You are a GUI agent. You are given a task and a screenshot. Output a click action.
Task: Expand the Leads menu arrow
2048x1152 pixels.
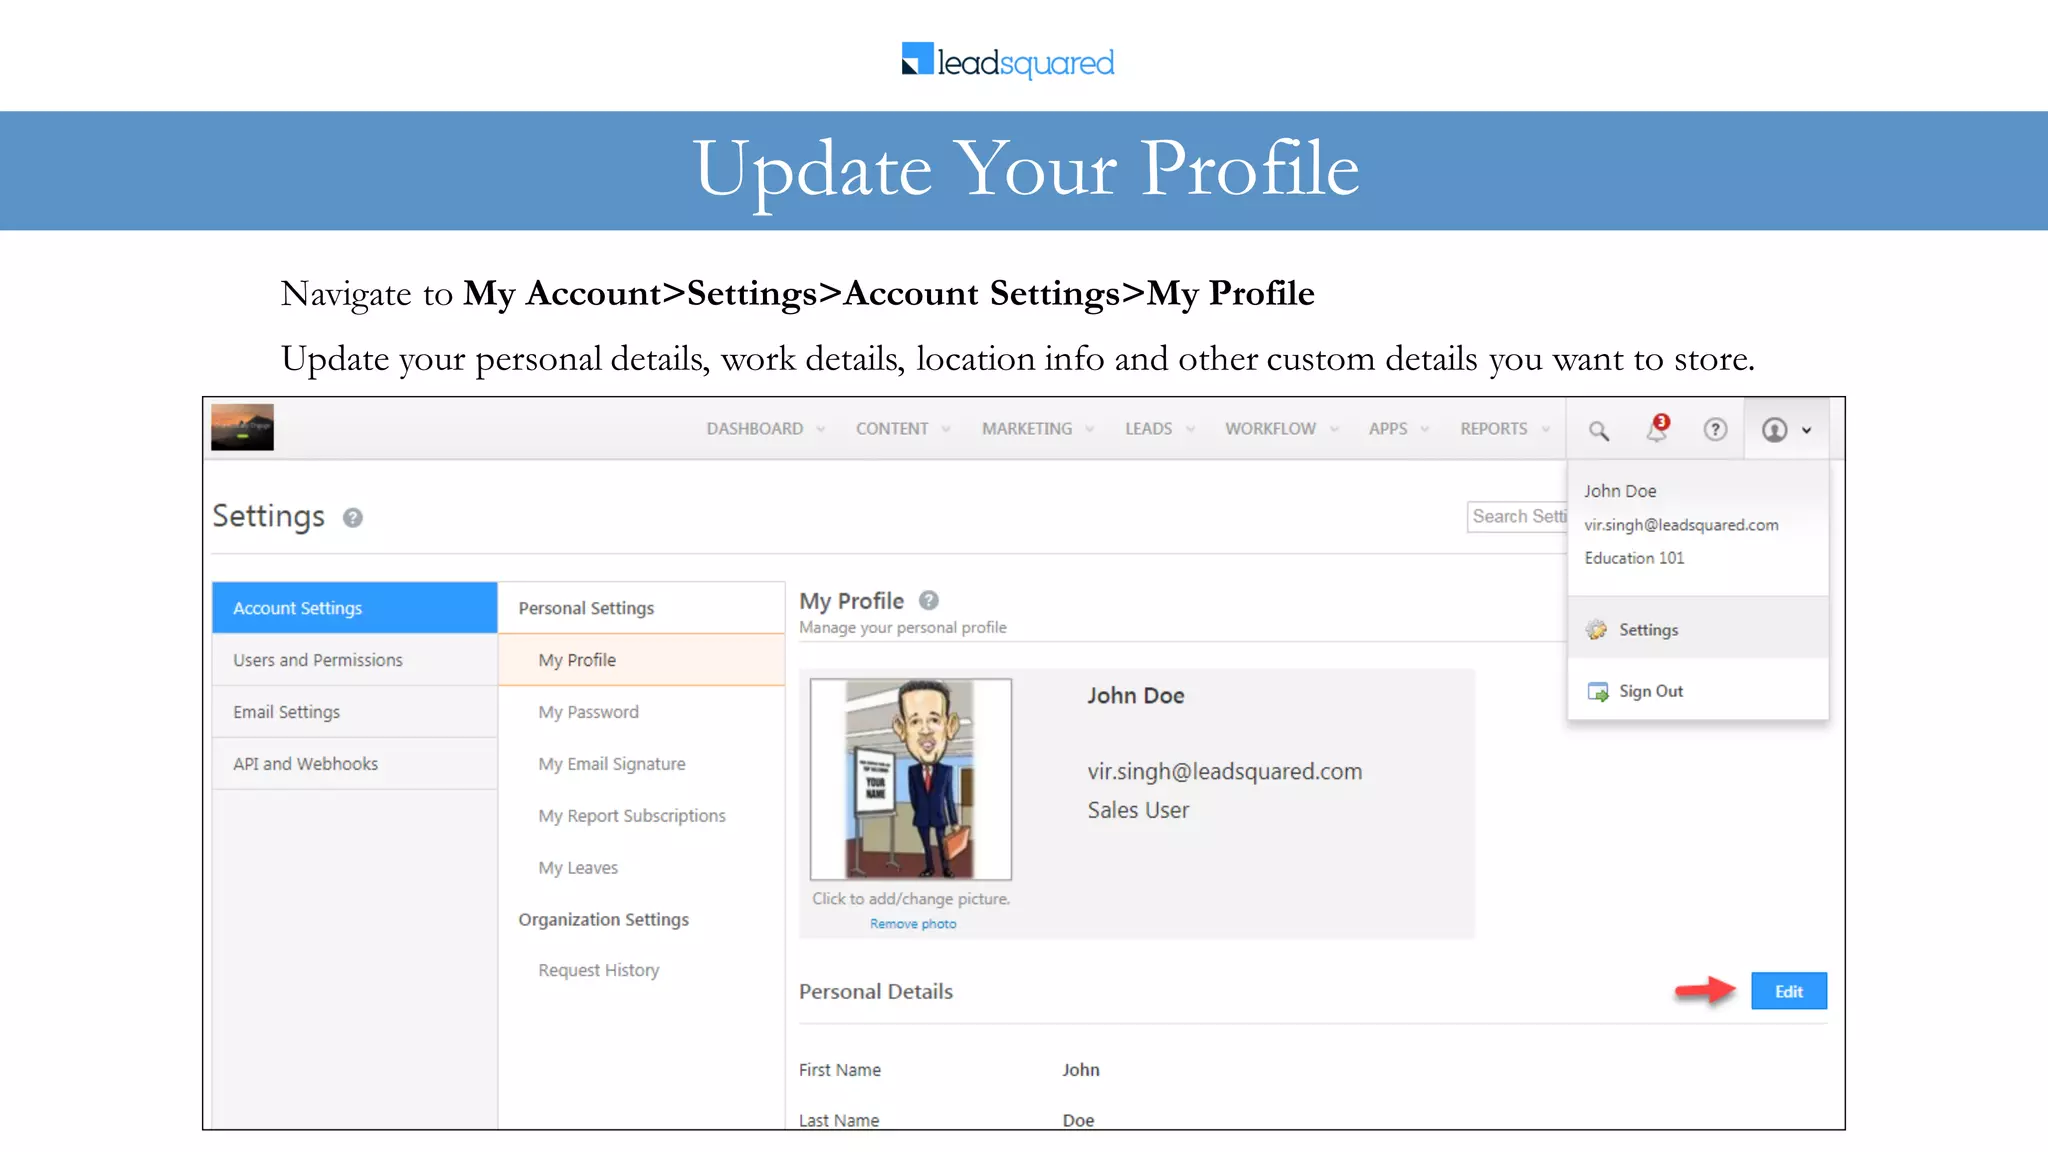click(1190, 429)
